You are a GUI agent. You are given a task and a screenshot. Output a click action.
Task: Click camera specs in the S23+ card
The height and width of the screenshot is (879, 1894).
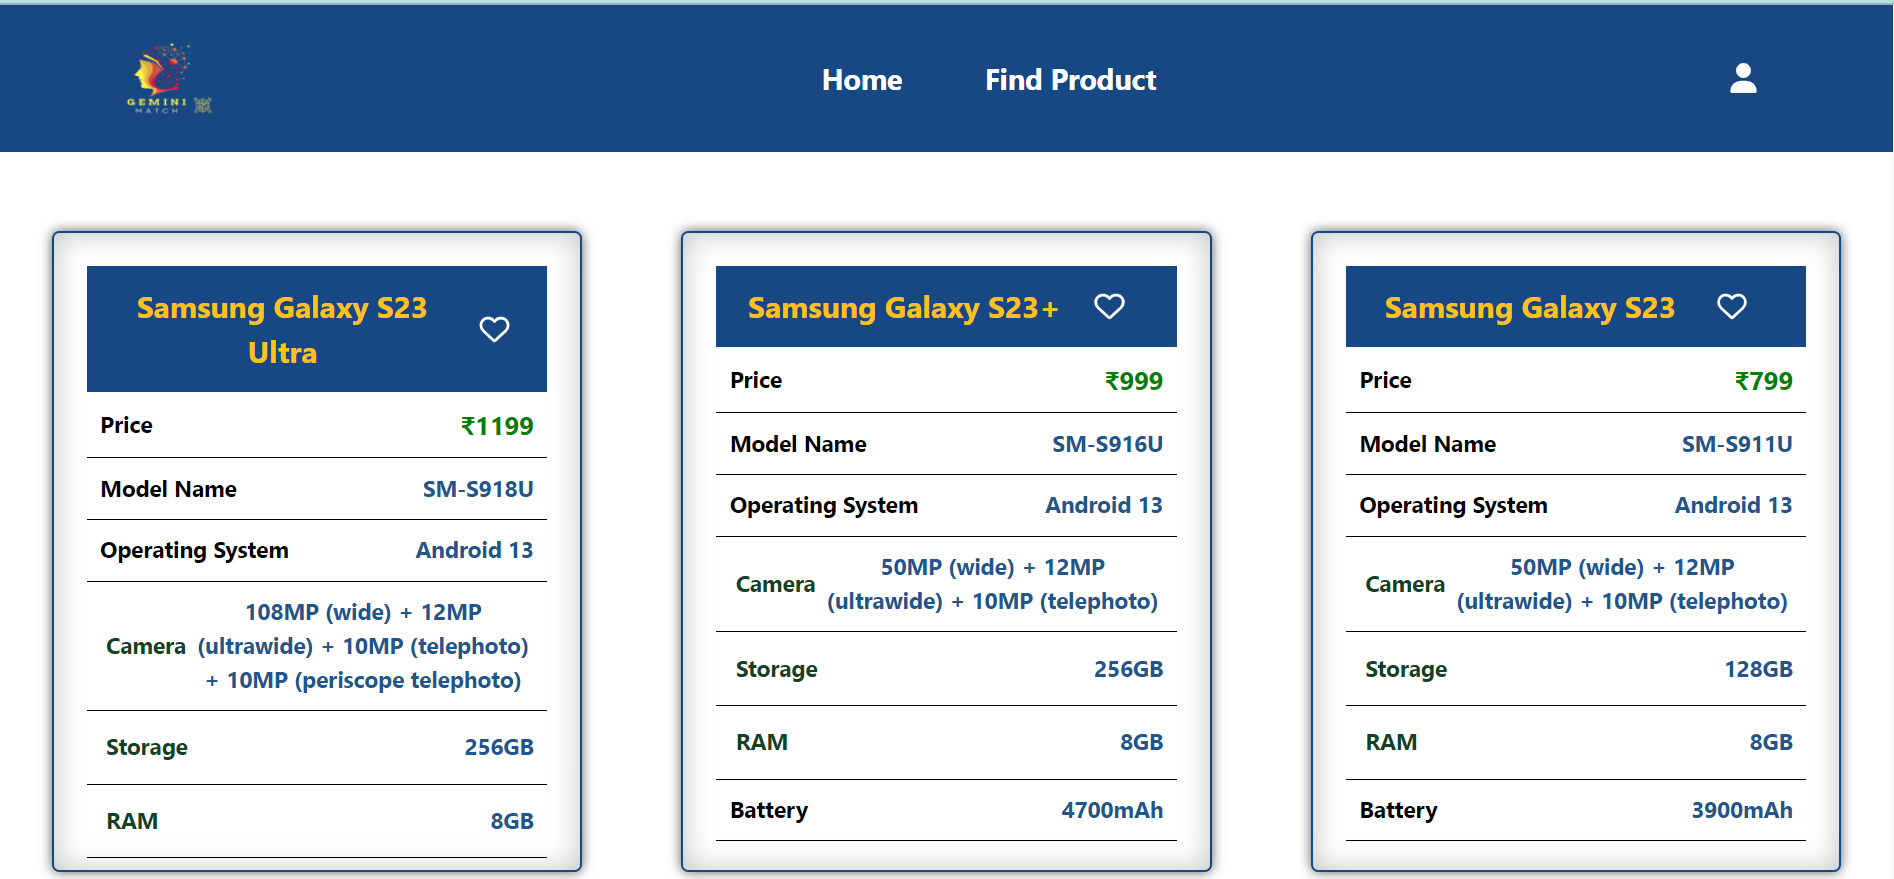click(x=992, y=584)
